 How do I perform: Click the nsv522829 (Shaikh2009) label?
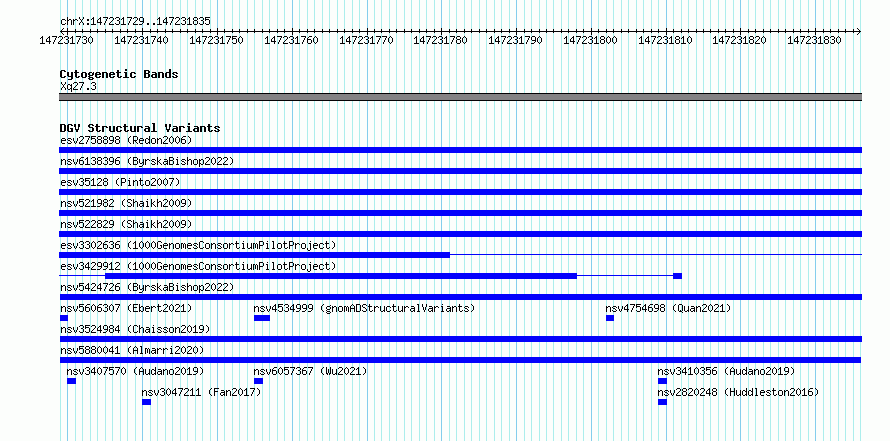pos(126,224)
